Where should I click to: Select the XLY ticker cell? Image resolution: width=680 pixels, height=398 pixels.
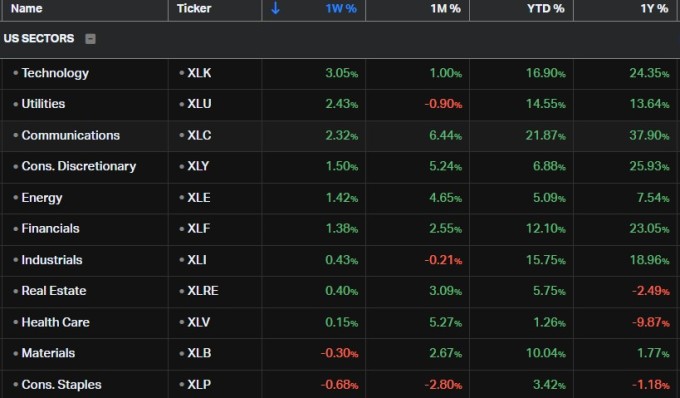tap(198, 166)
